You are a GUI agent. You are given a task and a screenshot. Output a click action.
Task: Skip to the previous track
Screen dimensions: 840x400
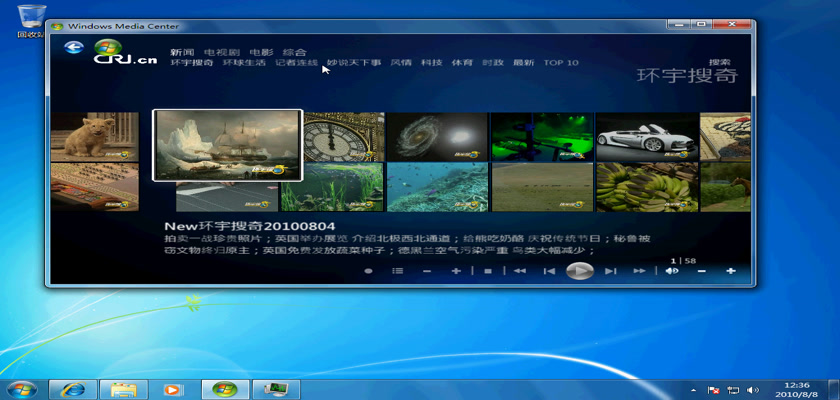[549, 271]
